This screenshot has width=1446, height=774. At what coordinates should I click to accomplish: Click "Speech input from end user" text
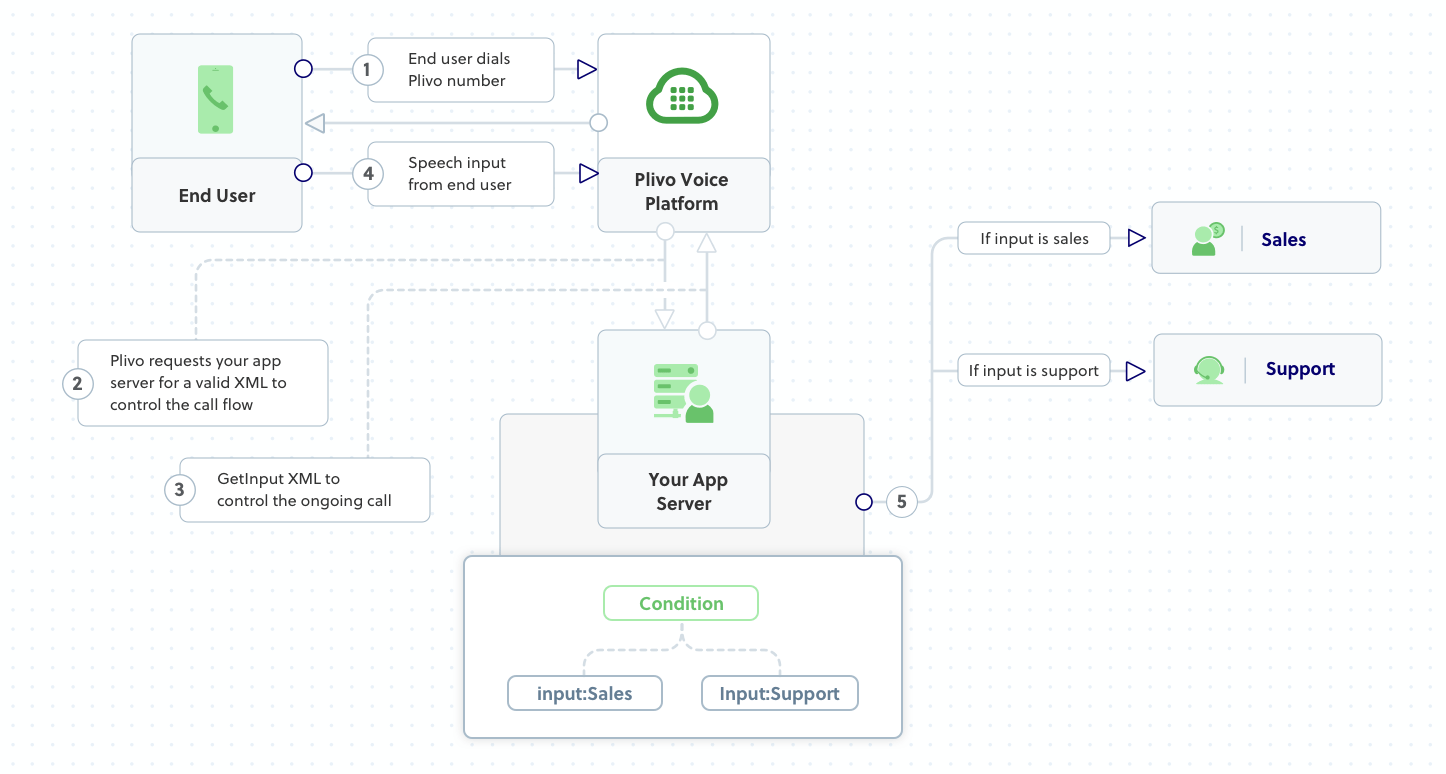pyautogui.click(x=459, y=174)
